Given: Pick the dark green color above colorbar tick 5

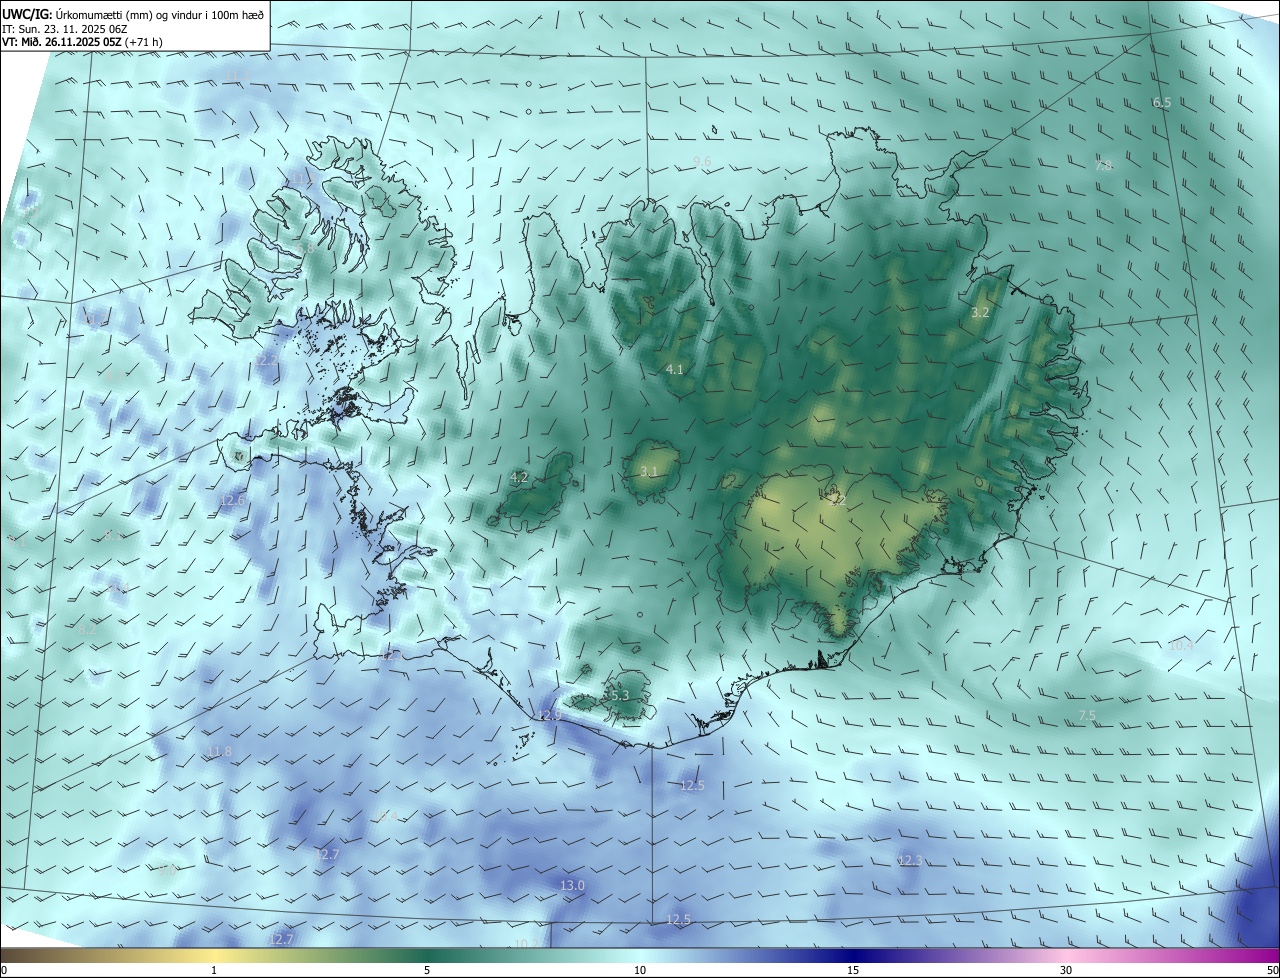Looking at the screenshot, I should [x=427, y=955].
